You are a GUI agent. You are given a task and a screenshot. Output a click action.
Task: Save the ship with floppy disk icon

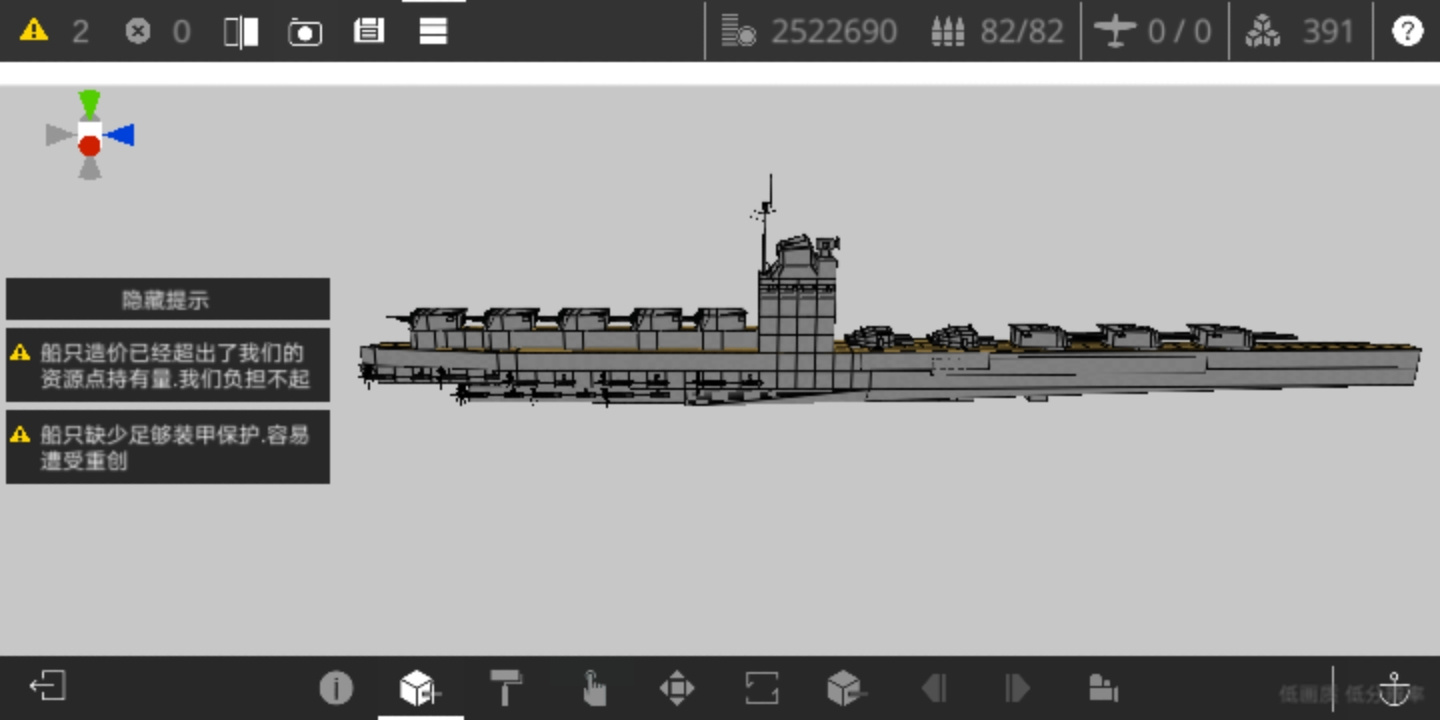click(369, 31)
